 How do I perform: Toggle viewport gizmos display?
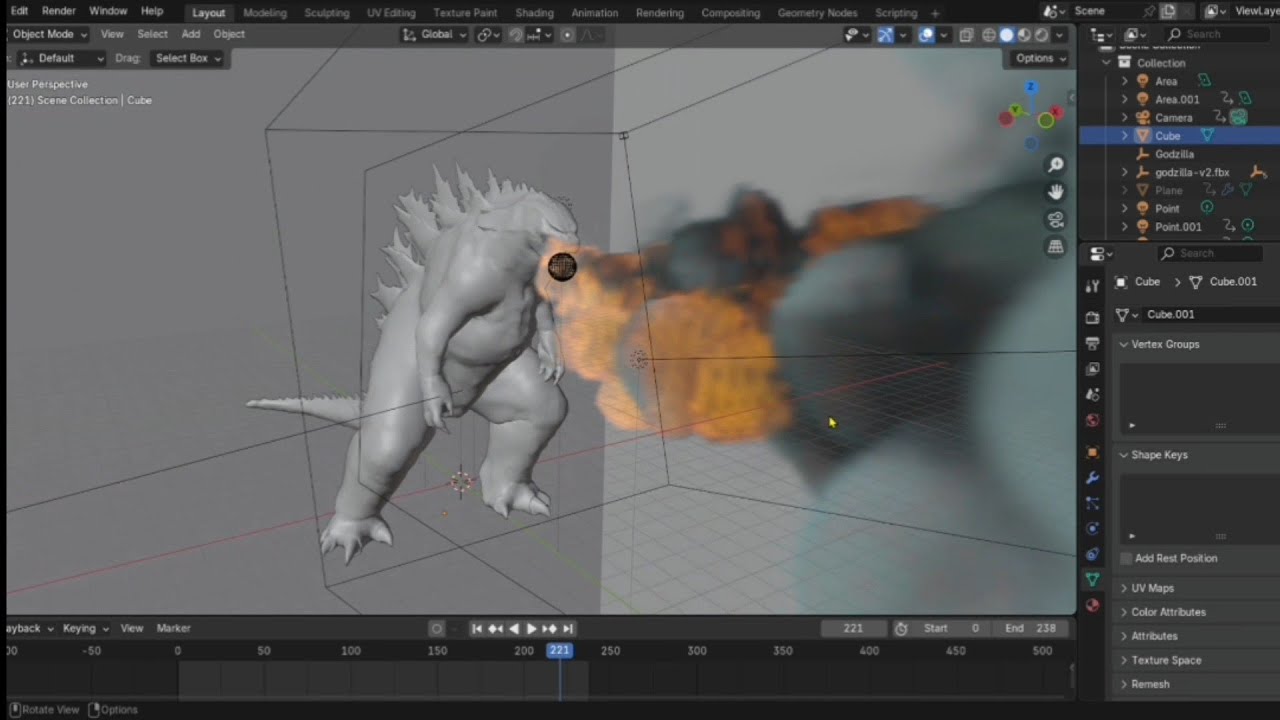(885, 35)
